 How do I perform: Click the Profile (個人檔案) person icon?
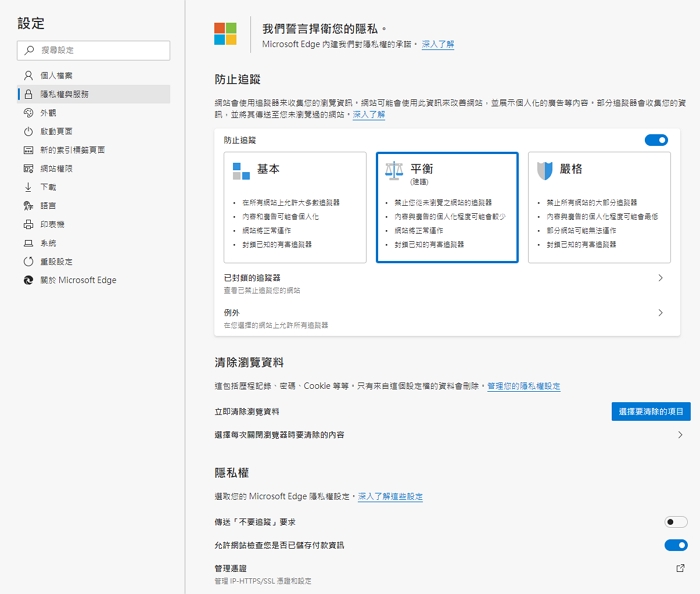[x=28, y=75]
